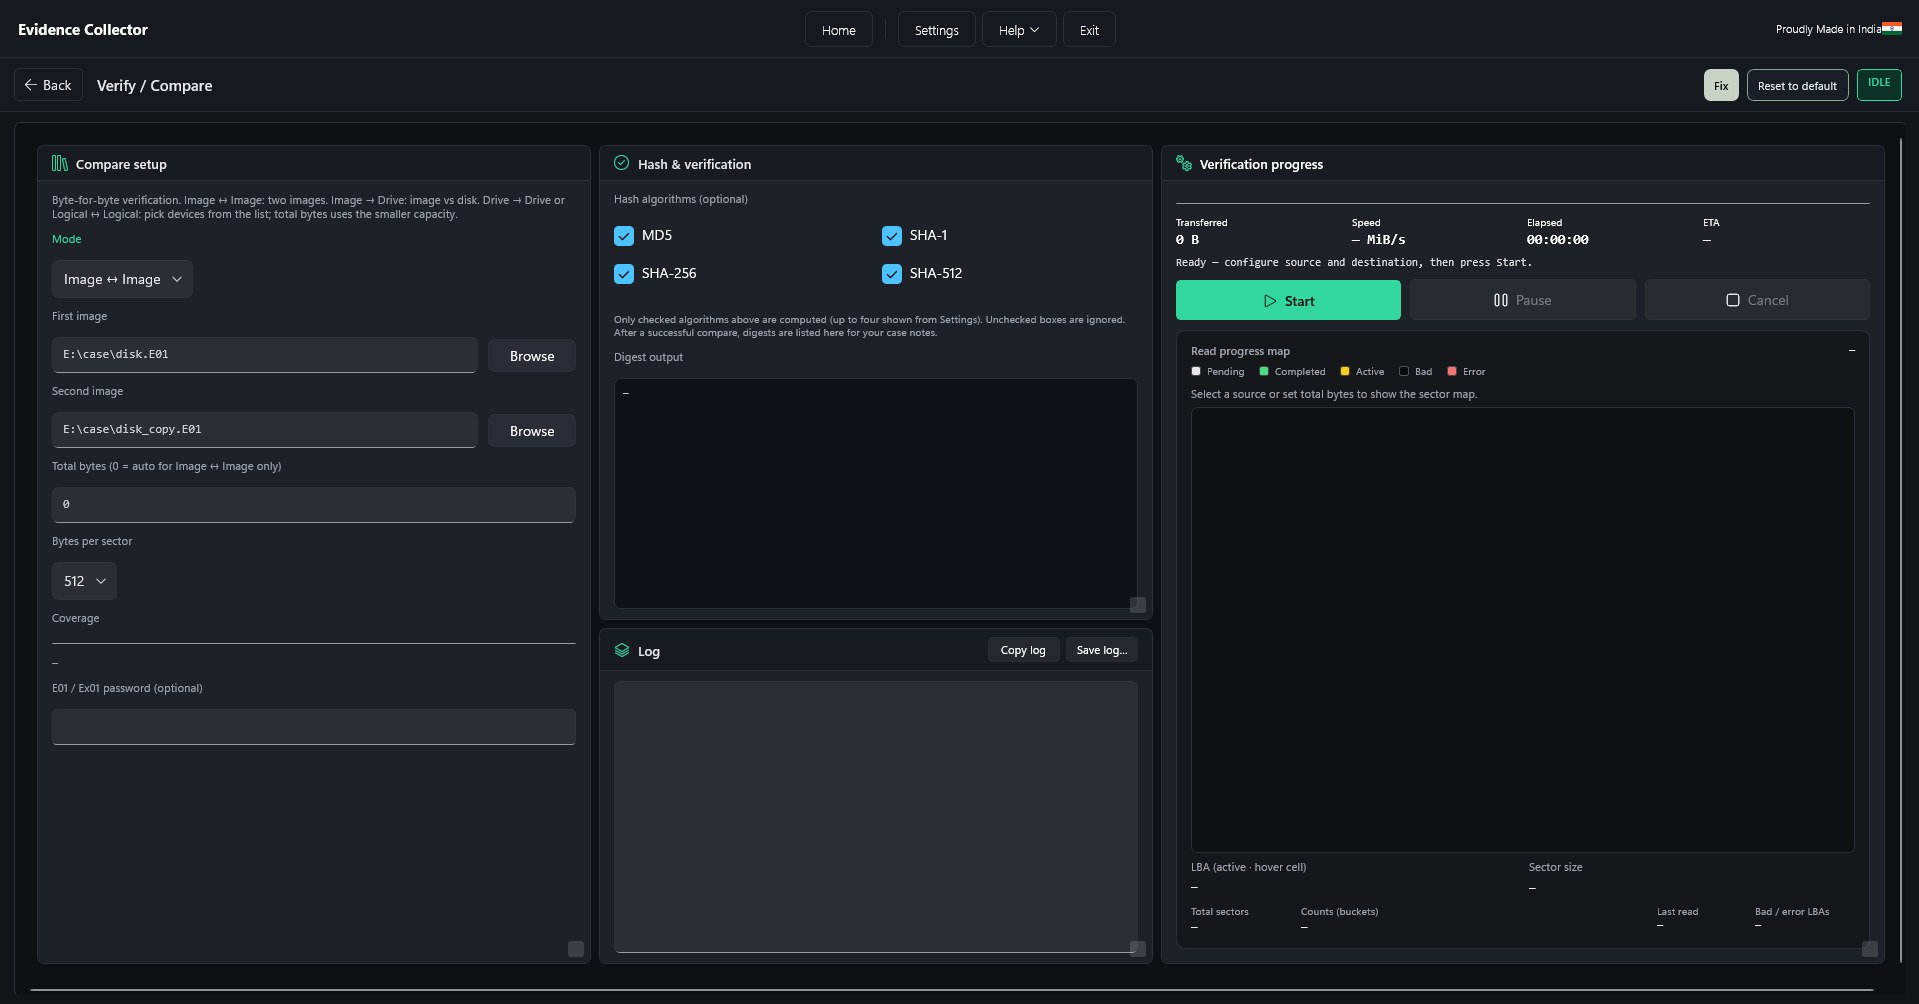
Task: Click the IDLE status badge
Action: 1879,84
